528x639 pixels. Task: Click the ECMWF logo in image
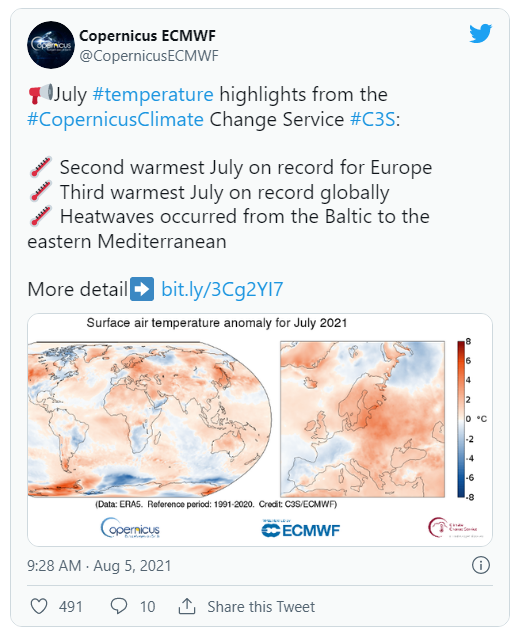(x=300, y=529)
